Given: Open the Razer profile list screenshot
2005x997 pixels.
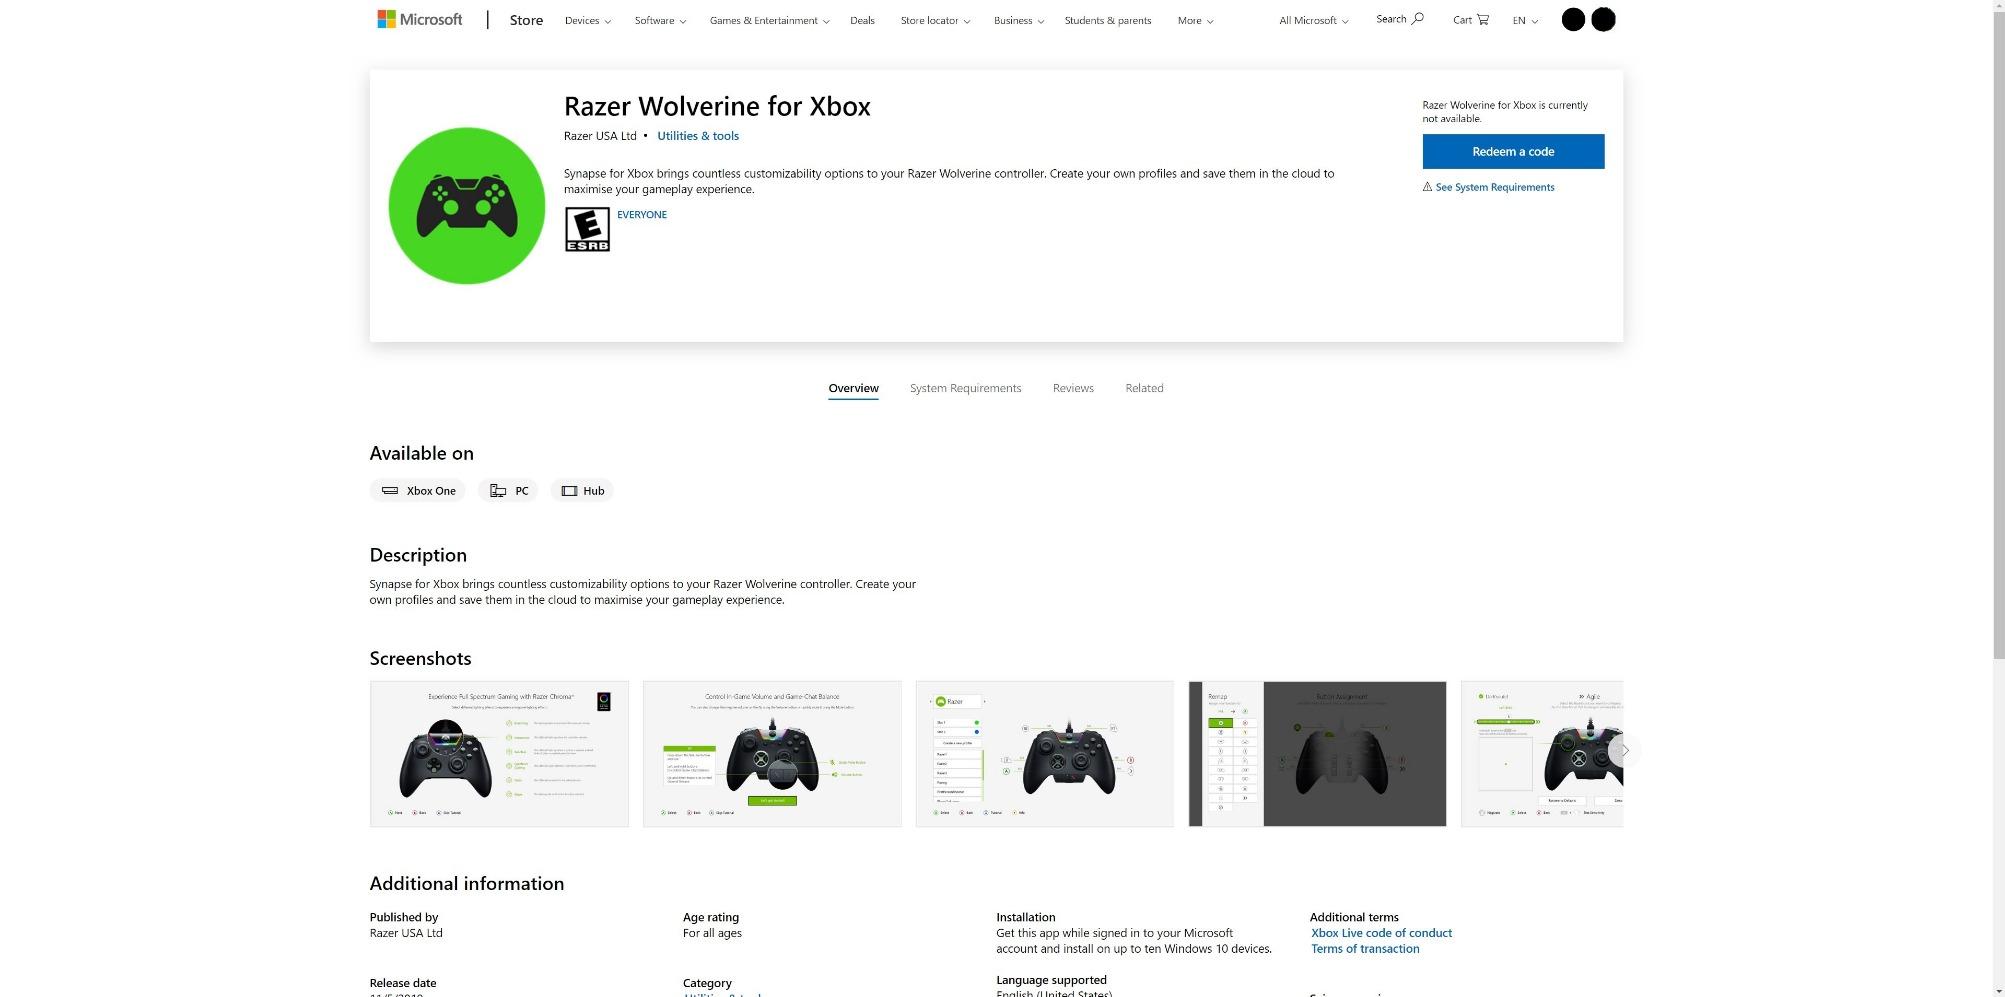Looking at the screenshot, I should click(x=1045, y=754).
